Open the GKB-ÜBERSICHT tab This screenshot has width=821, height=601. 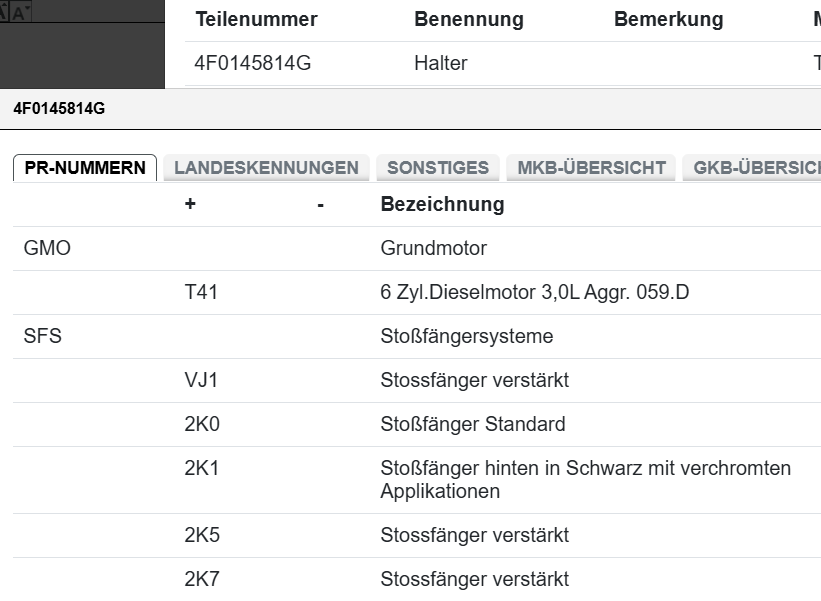[x=755, y=167]
